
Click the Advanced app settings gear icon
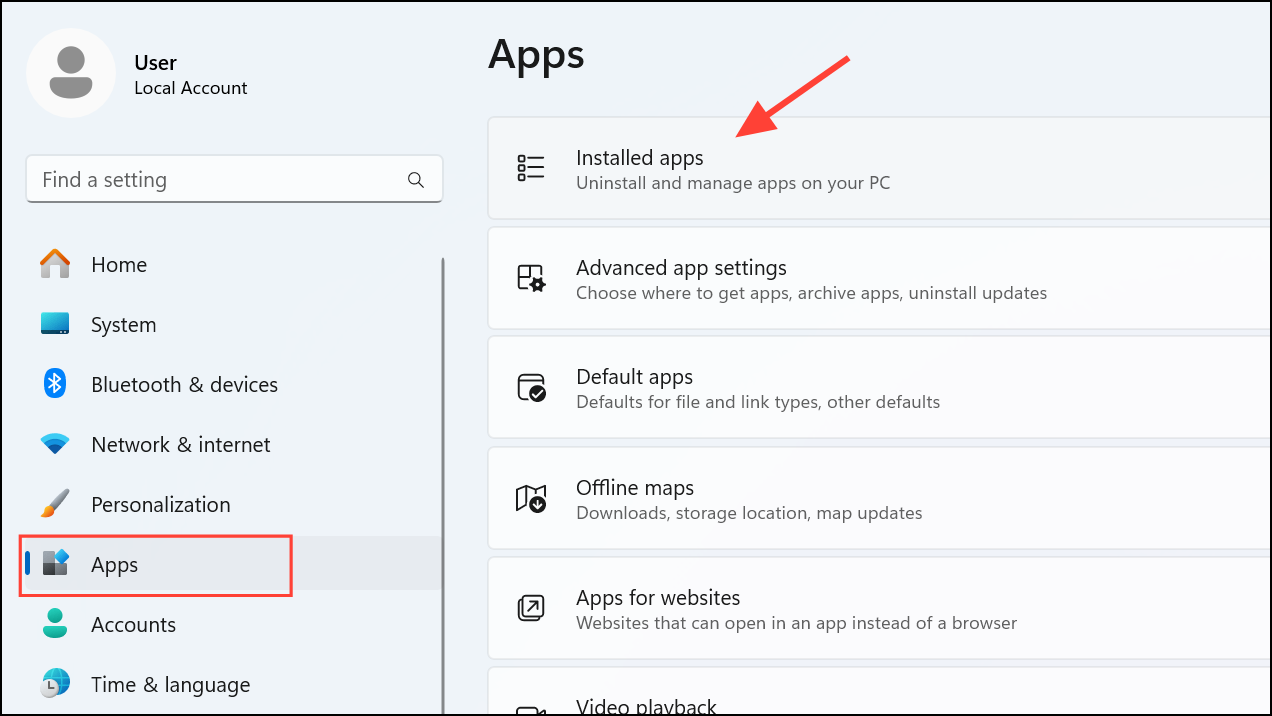pos(531,278)
